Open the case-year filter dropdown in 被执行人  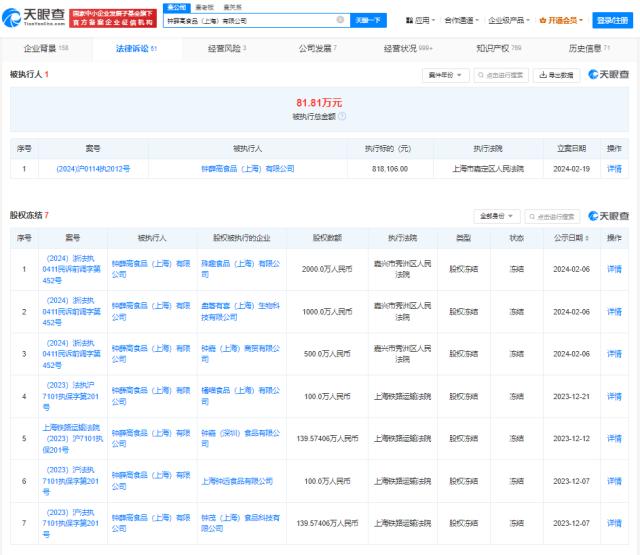445,75
